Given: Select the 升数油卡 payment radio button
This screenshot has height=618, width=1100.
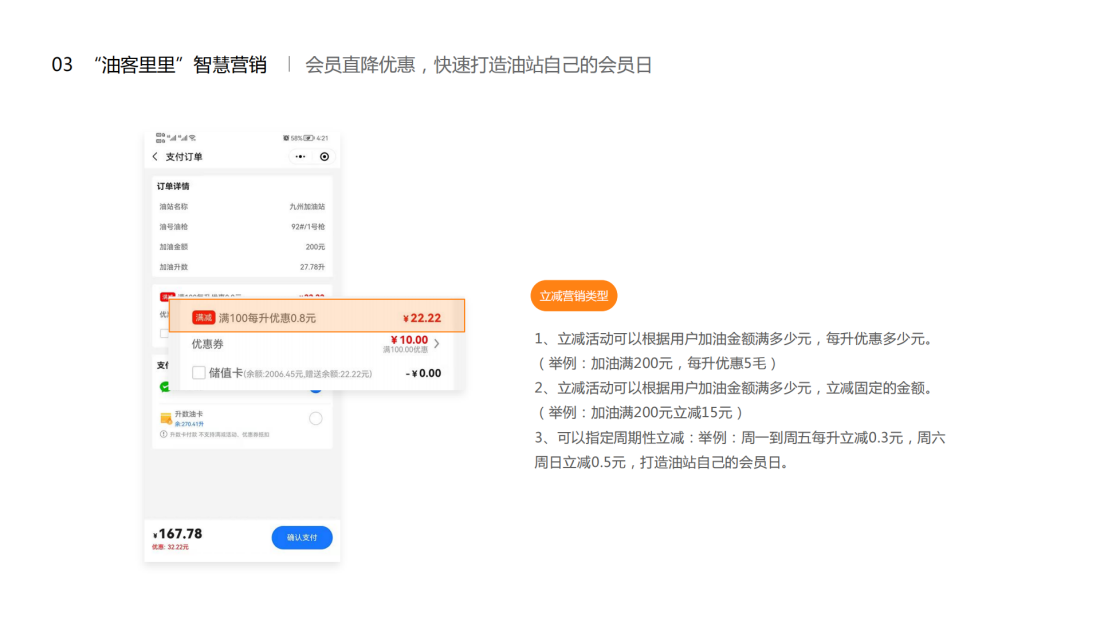Looking at the screenshot, I should (316, 419).
